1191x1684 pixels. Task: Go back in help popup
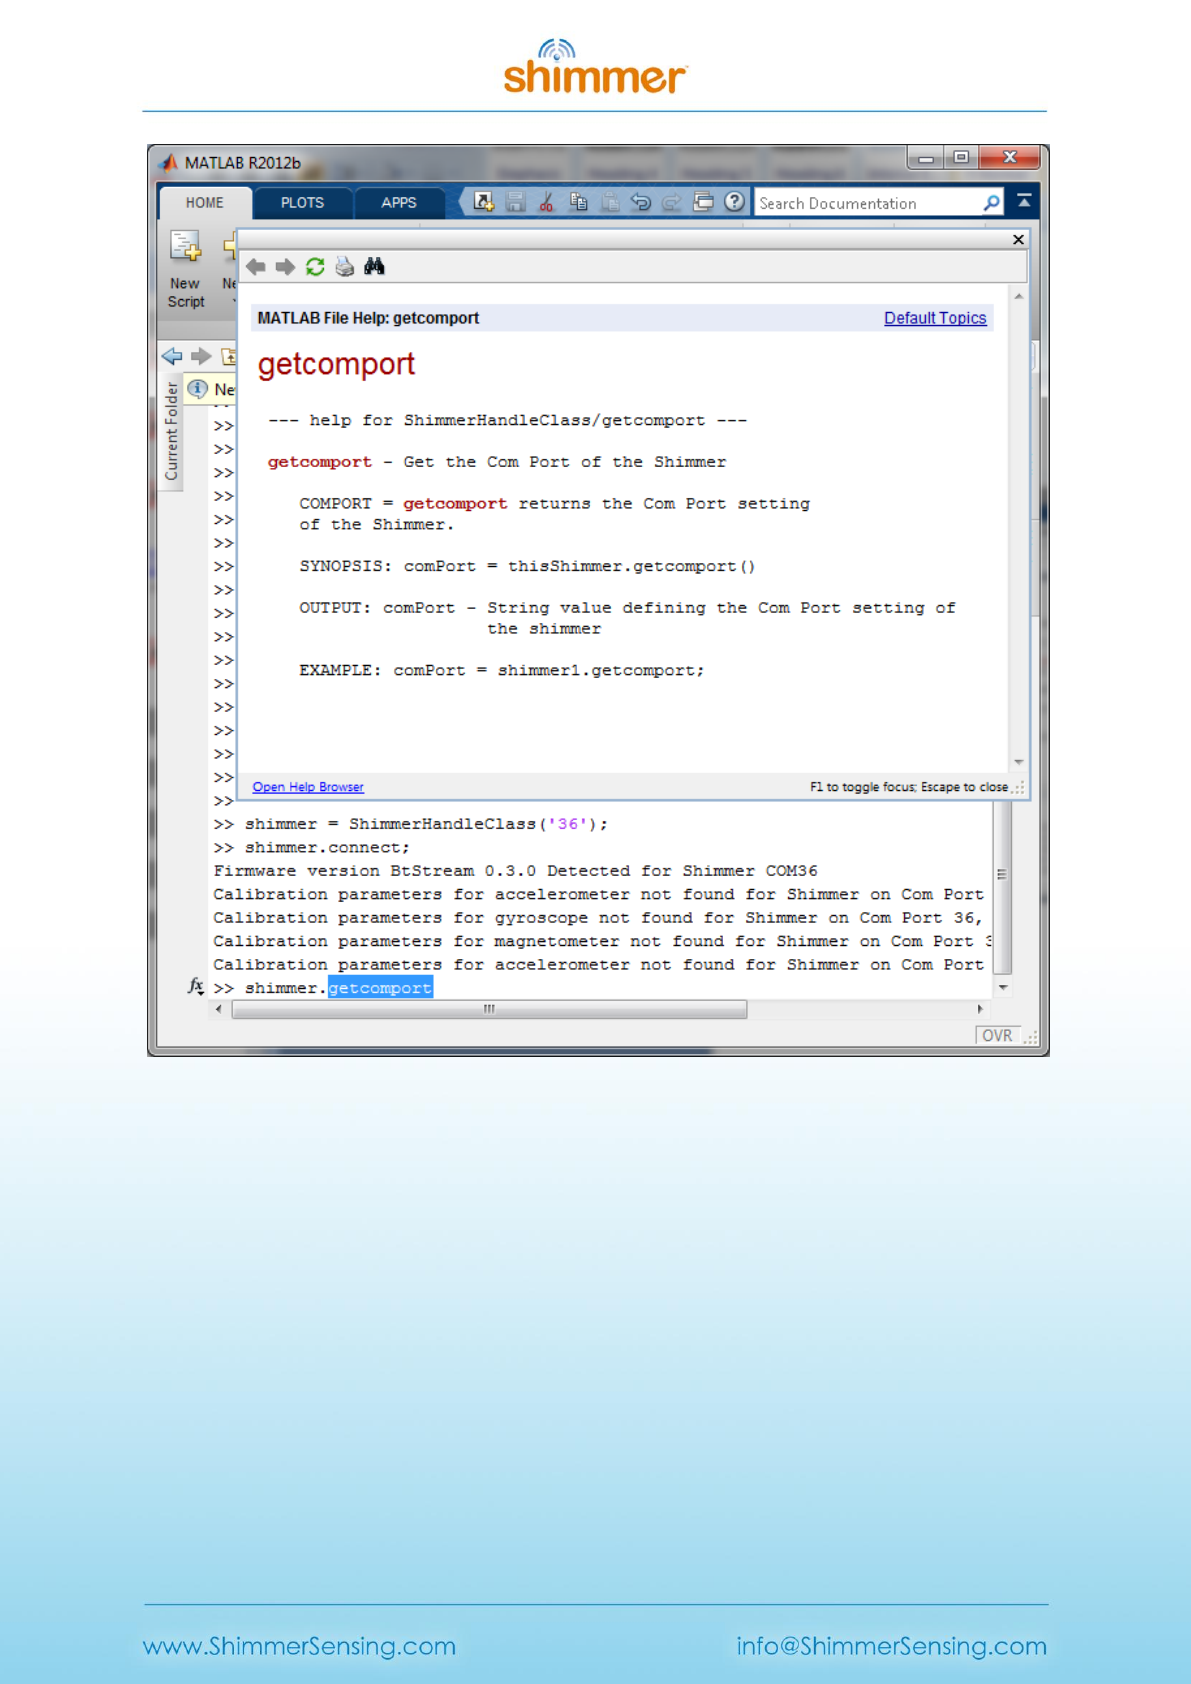256,266
